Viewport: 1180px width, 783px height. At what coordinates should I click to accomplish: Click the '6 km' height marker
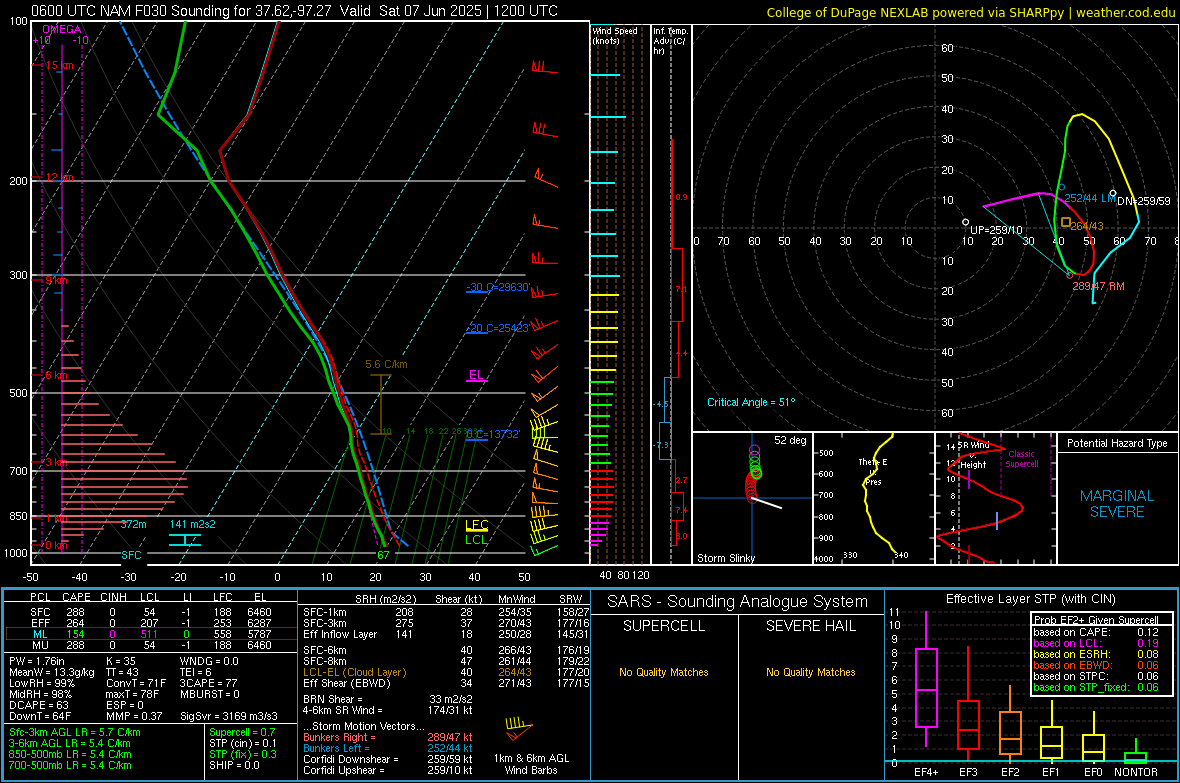pos(56,375)
